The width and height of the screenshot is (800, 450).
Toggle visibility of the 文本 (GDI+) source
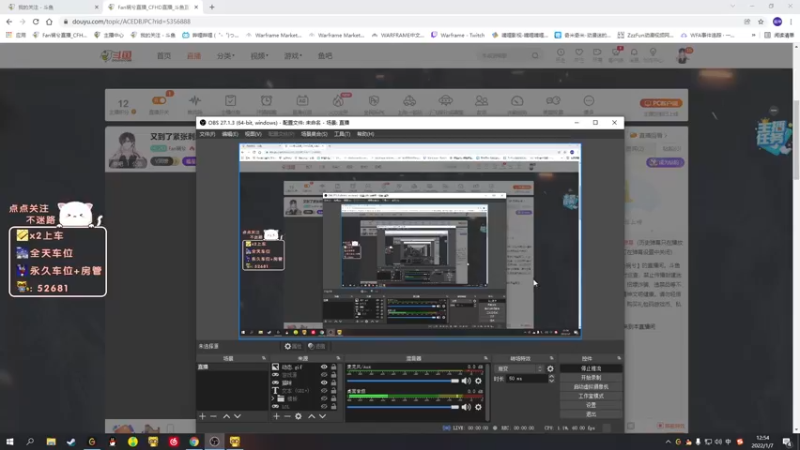pos(324,391)
